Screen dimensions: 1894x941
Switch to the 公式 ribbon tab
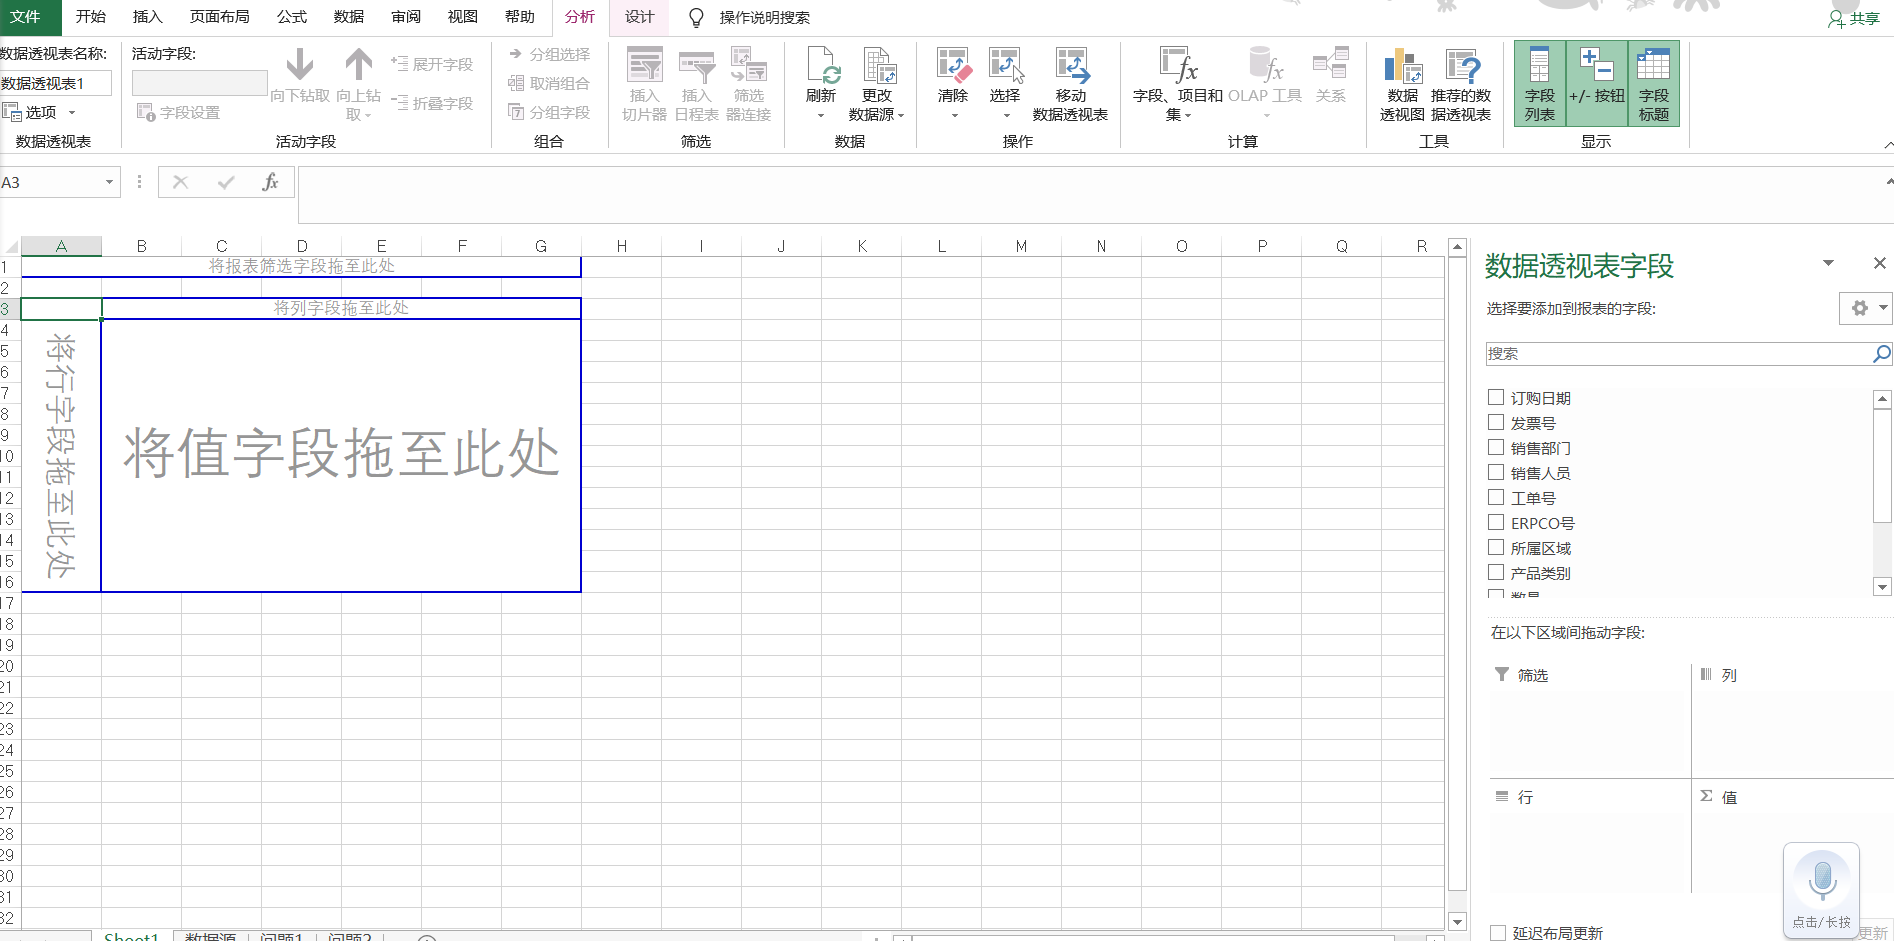(292, 17)
